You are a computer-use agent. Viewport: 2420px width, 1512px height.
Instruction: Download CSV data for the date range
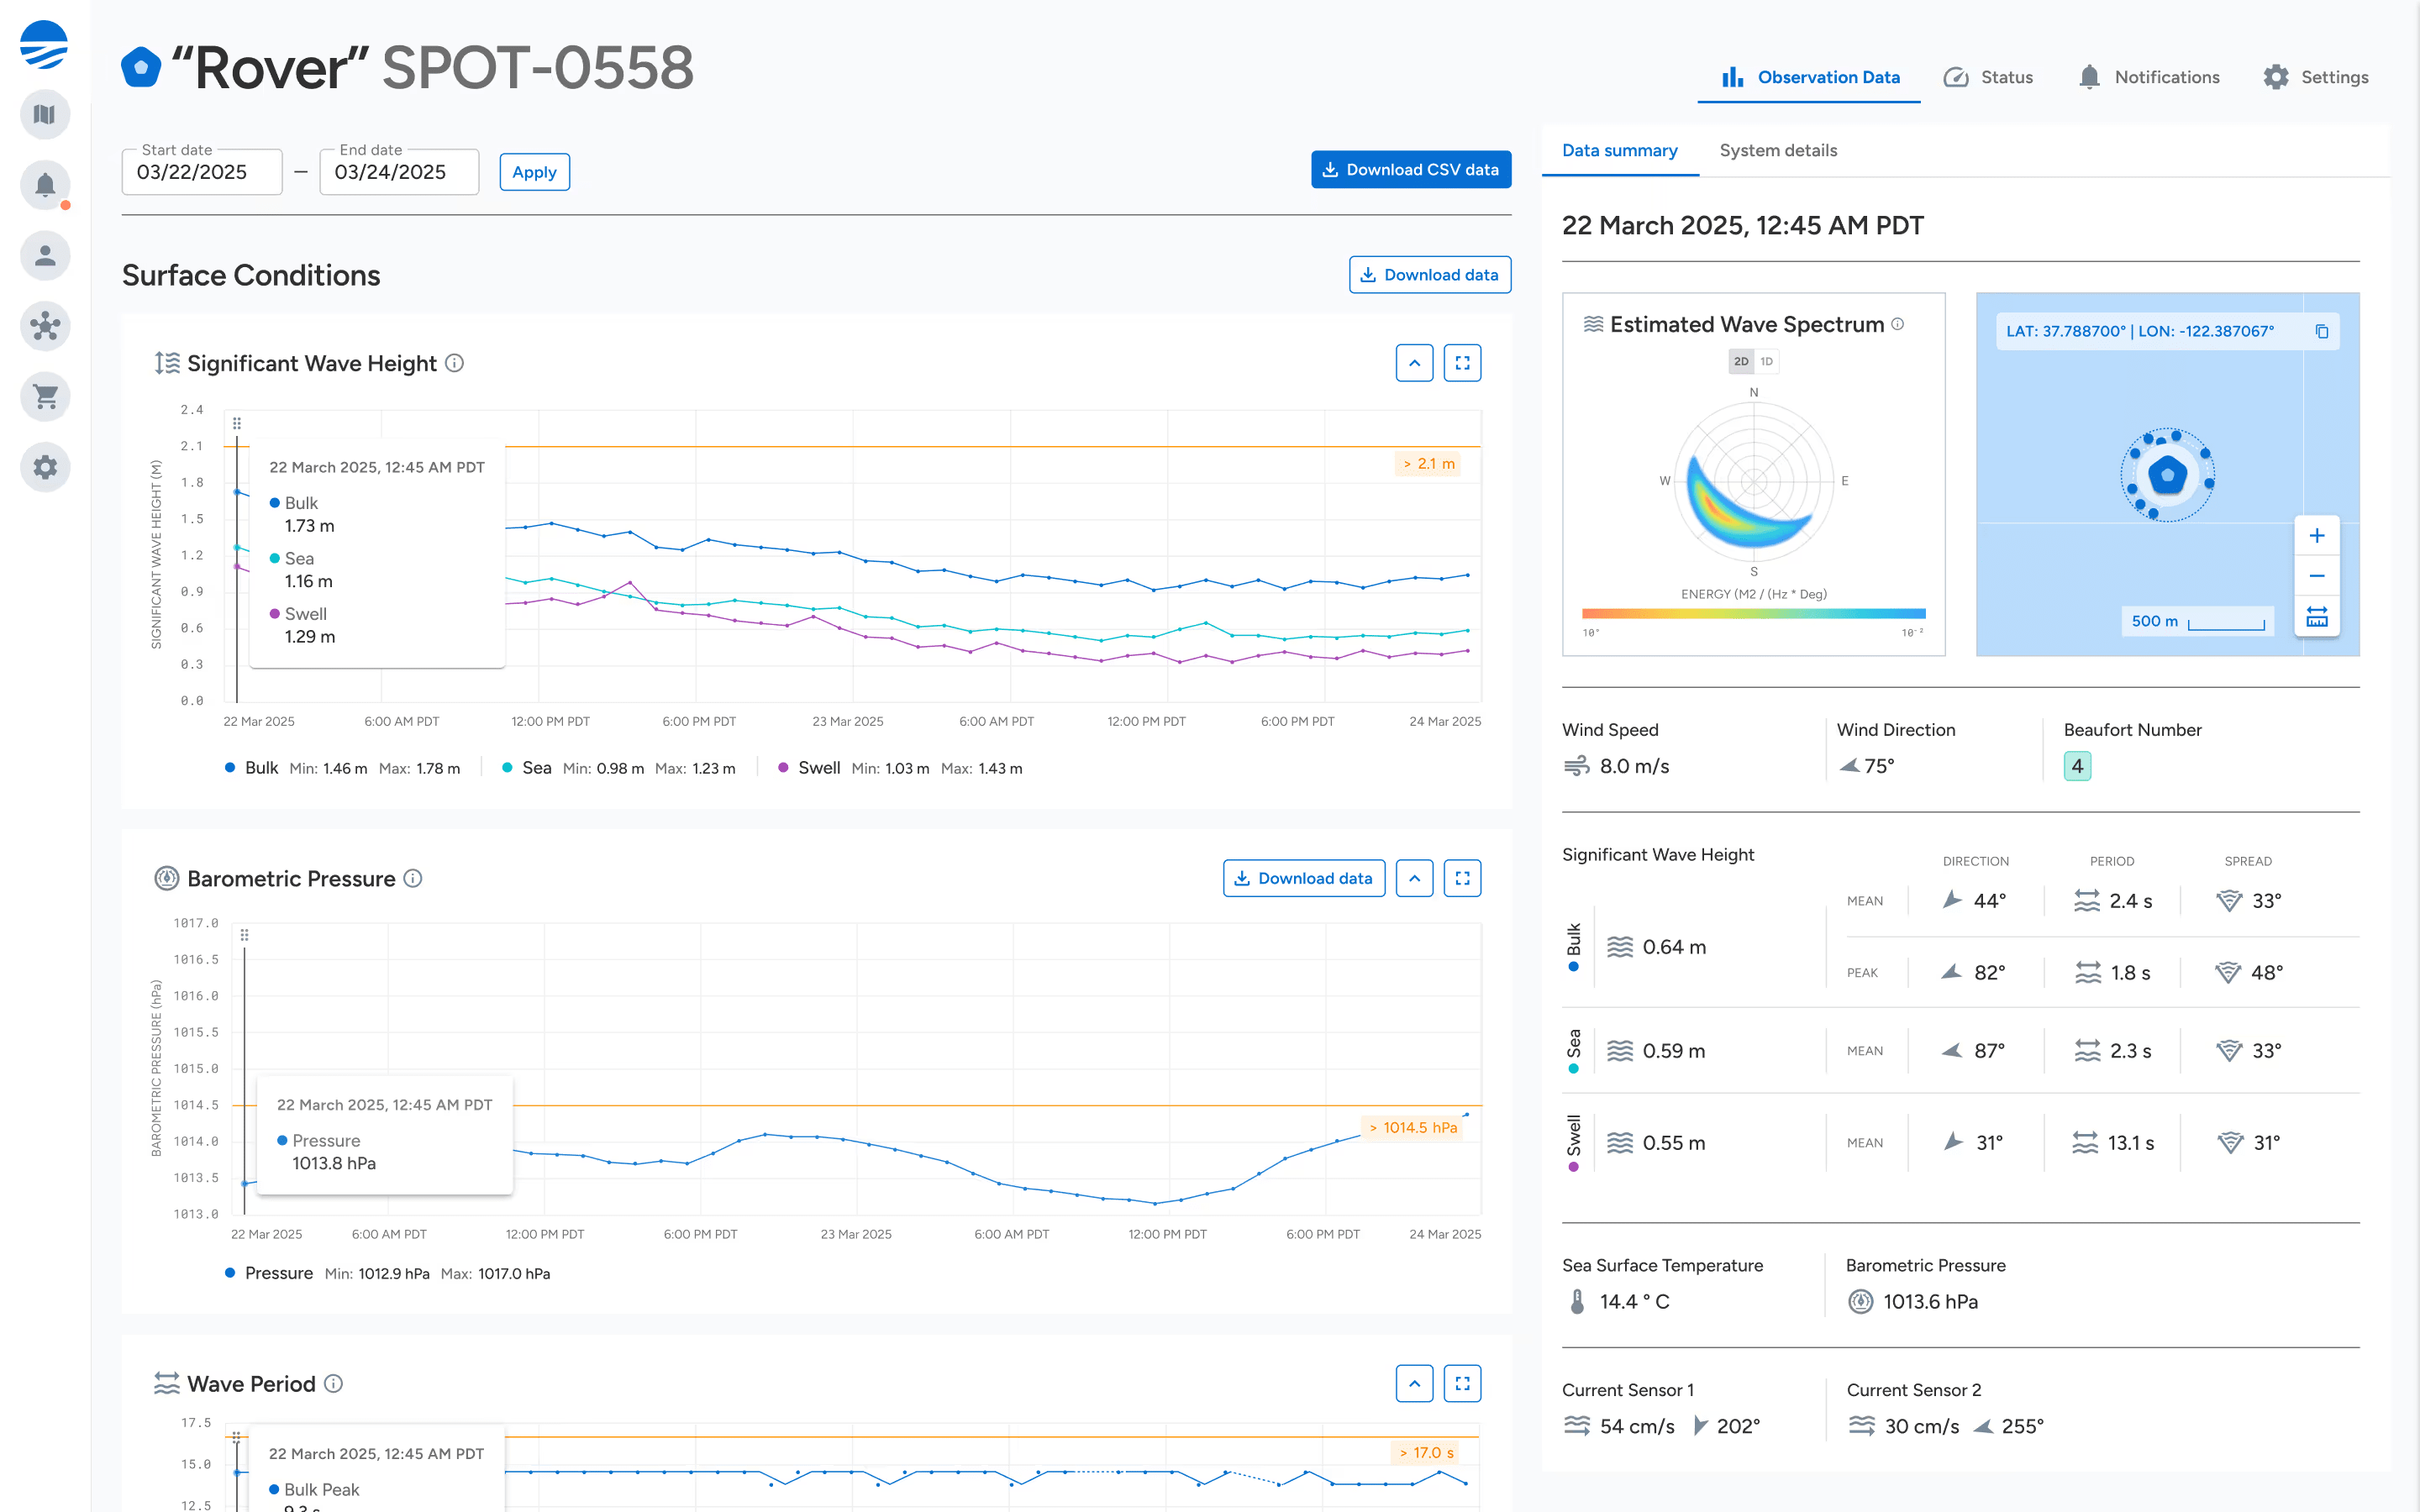[x=1410, y=169]
